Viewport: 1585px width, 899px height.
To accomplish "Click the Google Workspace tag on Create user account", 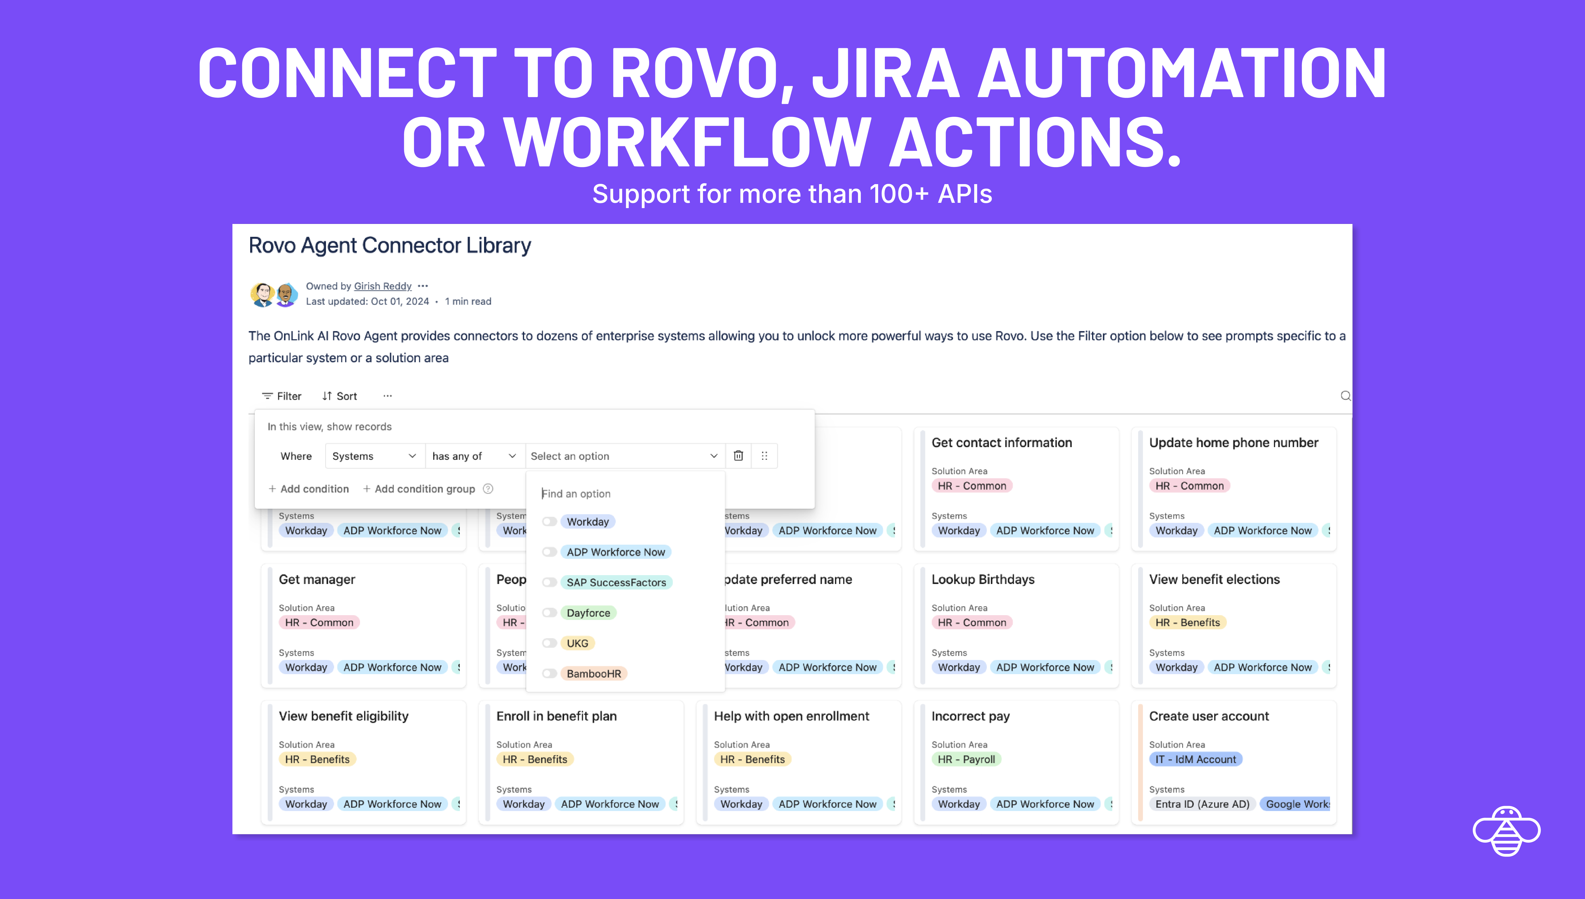I will coord(1296,804).
